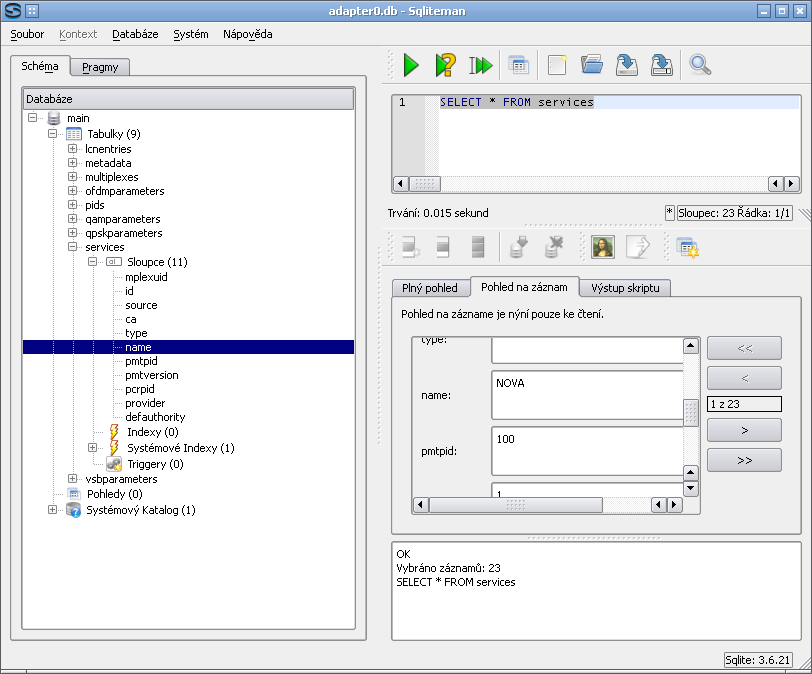The width and height of the screenshot is (812, 674).
Task: Click the '1 z 23' record counter
Action: pyautogui.click(x=744, y=404)
